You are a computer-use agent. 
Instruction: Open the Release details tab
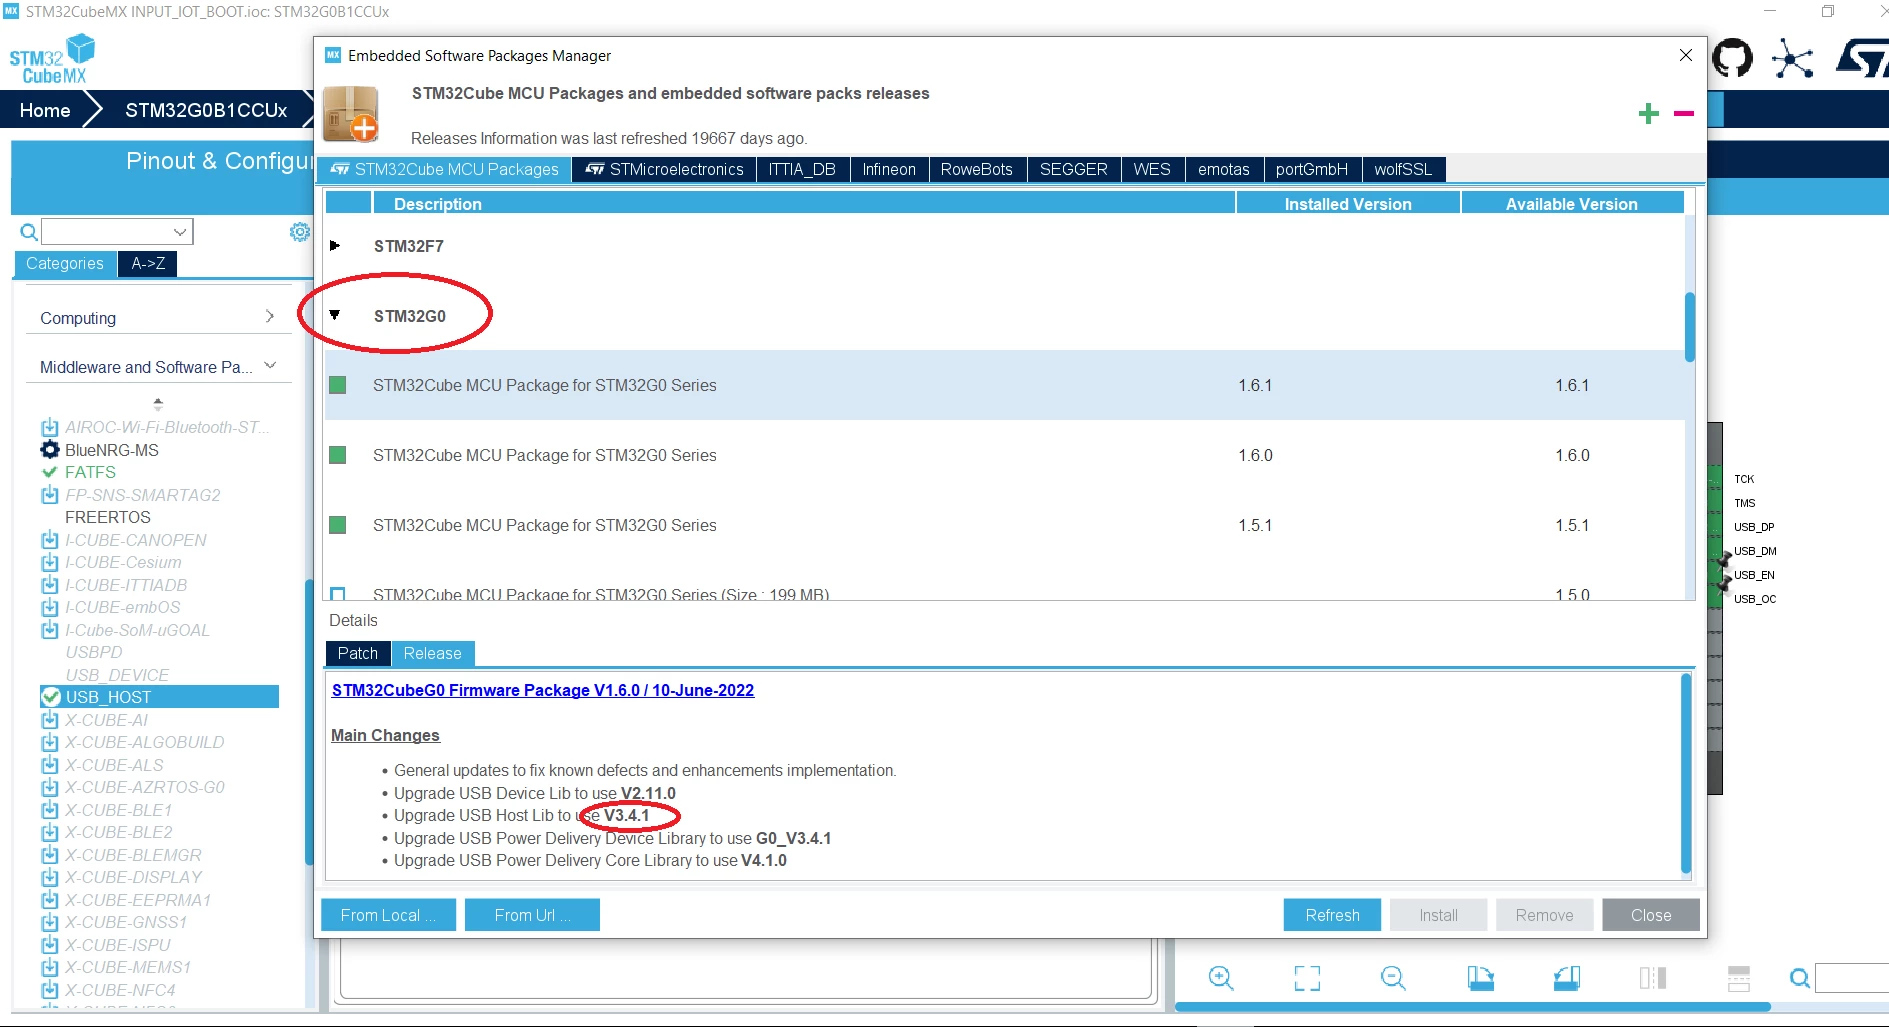click(x=433, y=654)
